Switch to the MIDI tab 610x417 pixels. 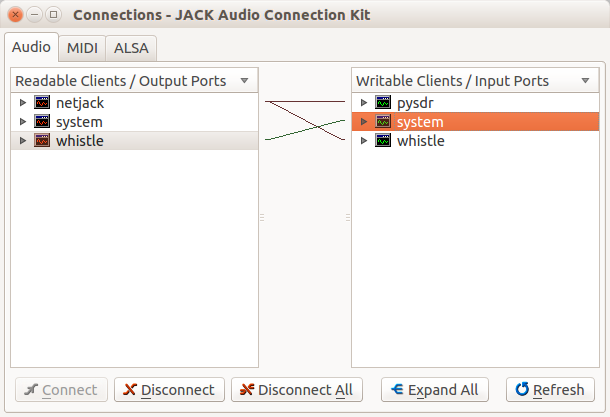(82, 47)
